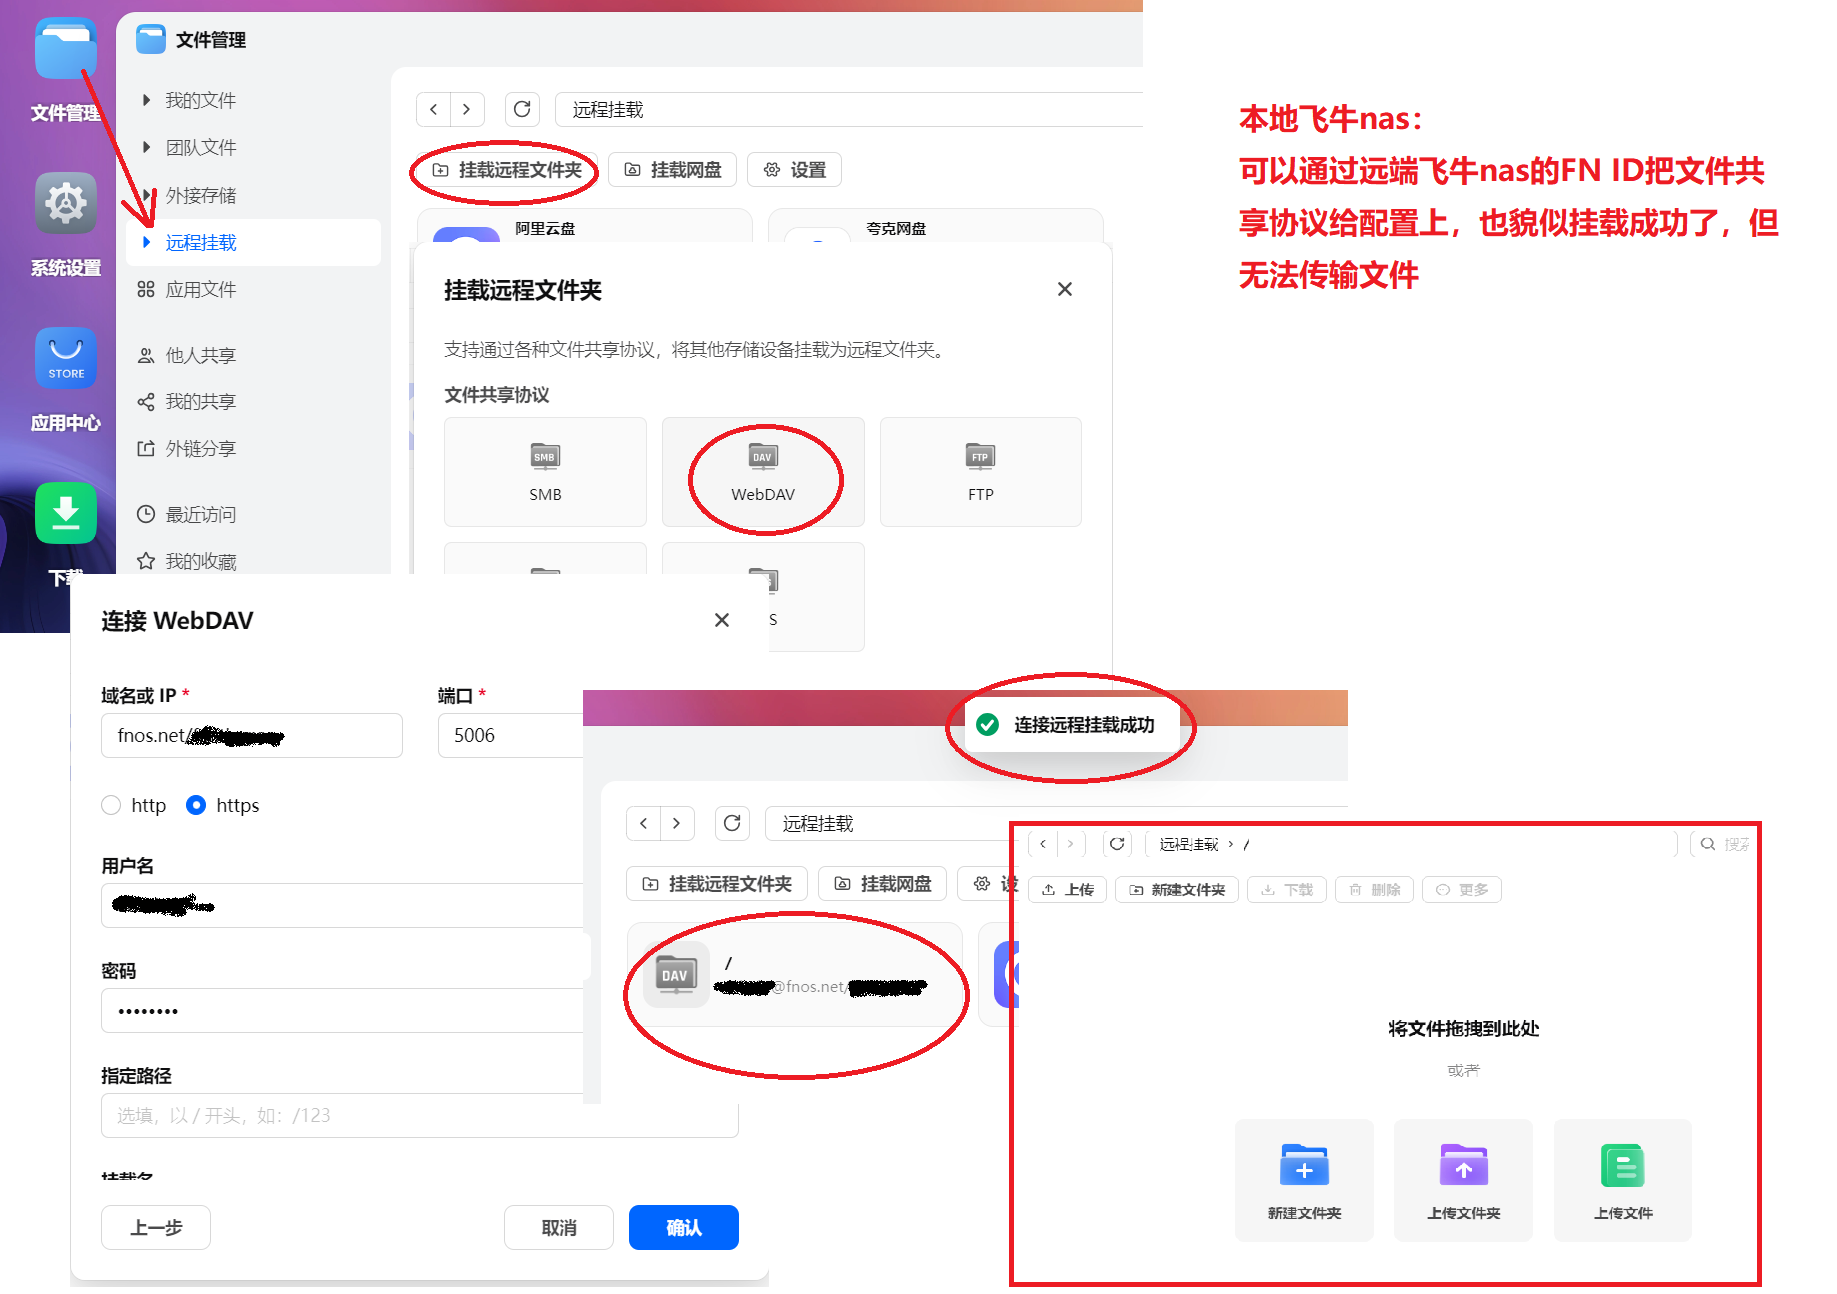Click forward arrow in the empty-folder view

[1070, 844]
